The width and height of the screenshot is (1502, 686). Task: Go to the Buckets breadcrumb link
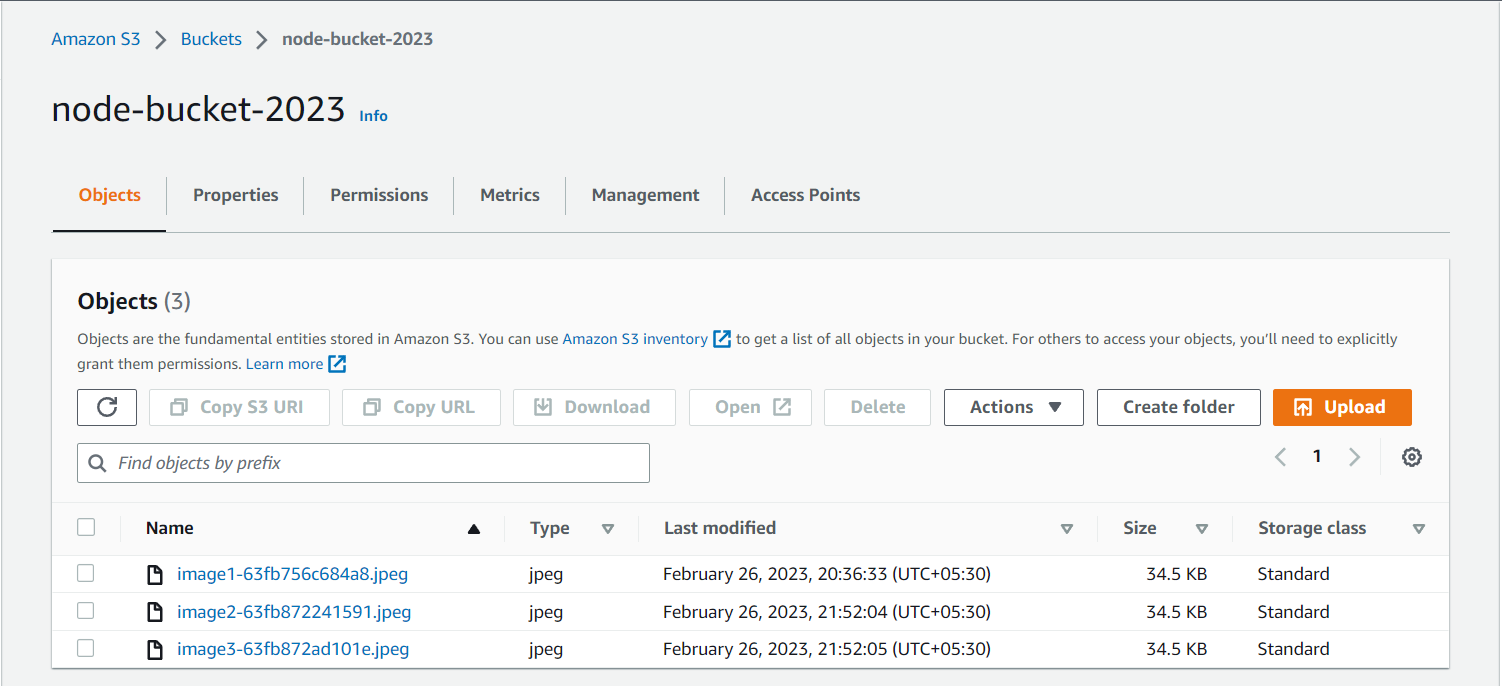pos(211,39)
